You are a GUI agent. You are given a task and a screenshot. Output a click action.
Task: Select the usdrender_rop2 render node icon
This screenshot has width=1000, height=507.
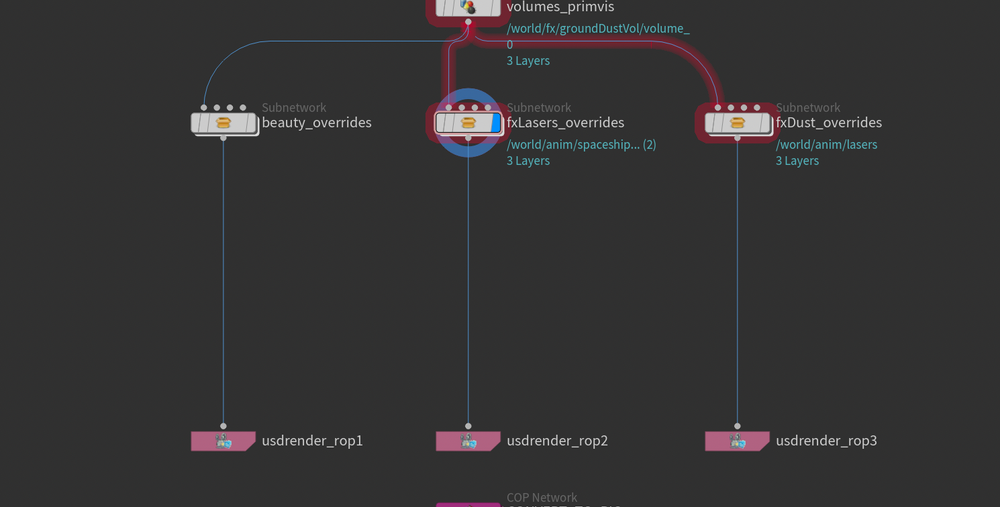[467, 441]
